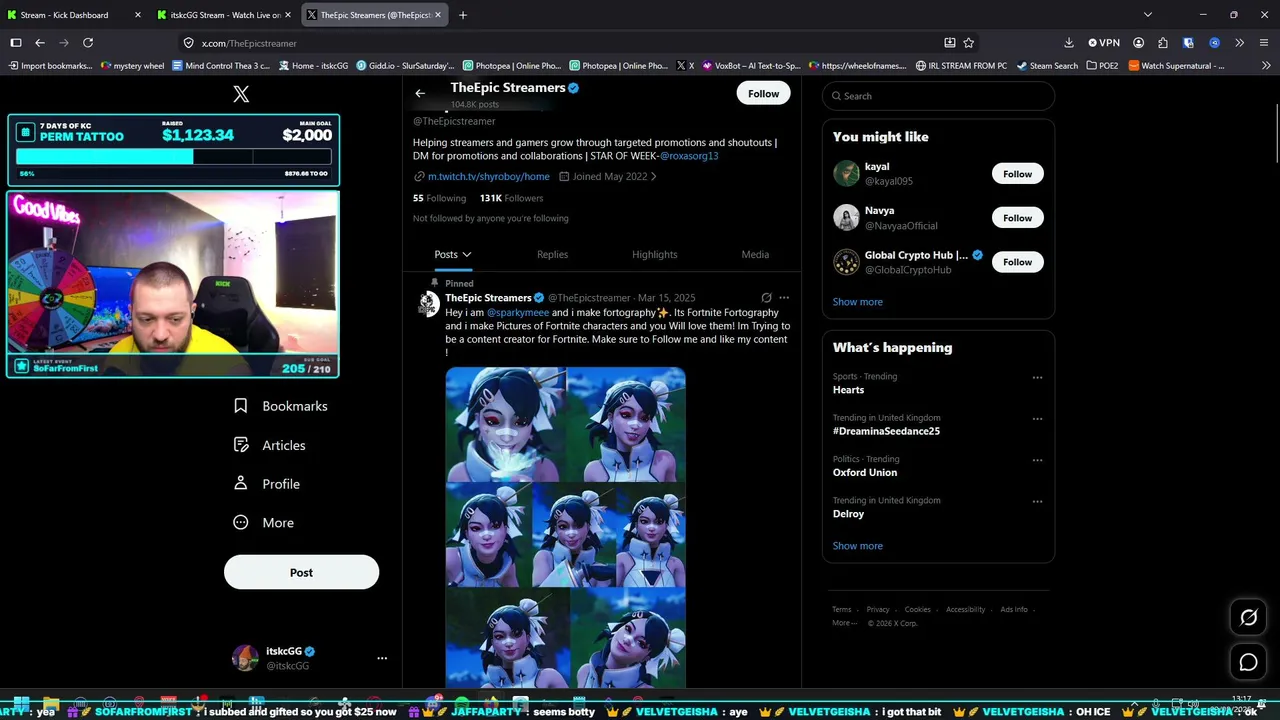Click the X logo in the sidebar

coord(241,94)
